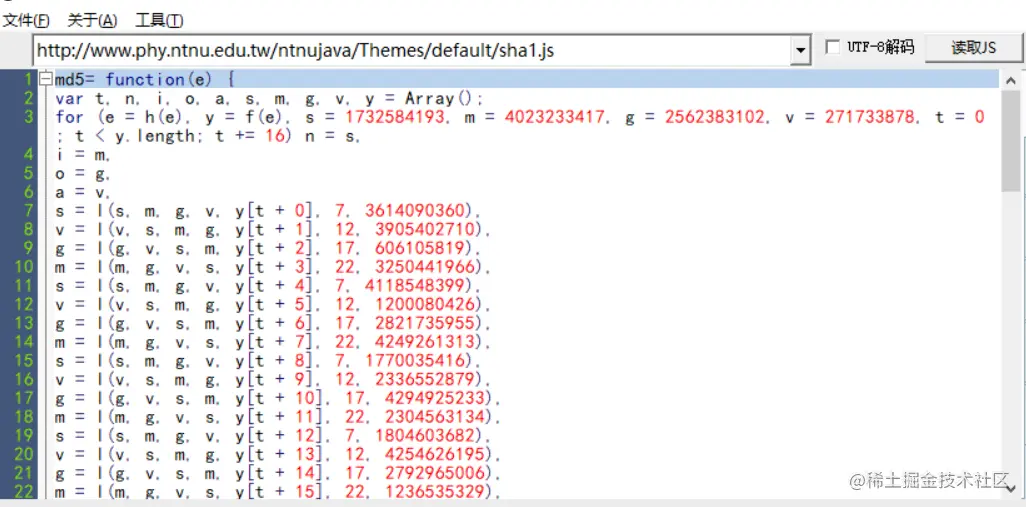Click the constant 2304563134
Screen dimensions: 1026x507
click(436, 417)
